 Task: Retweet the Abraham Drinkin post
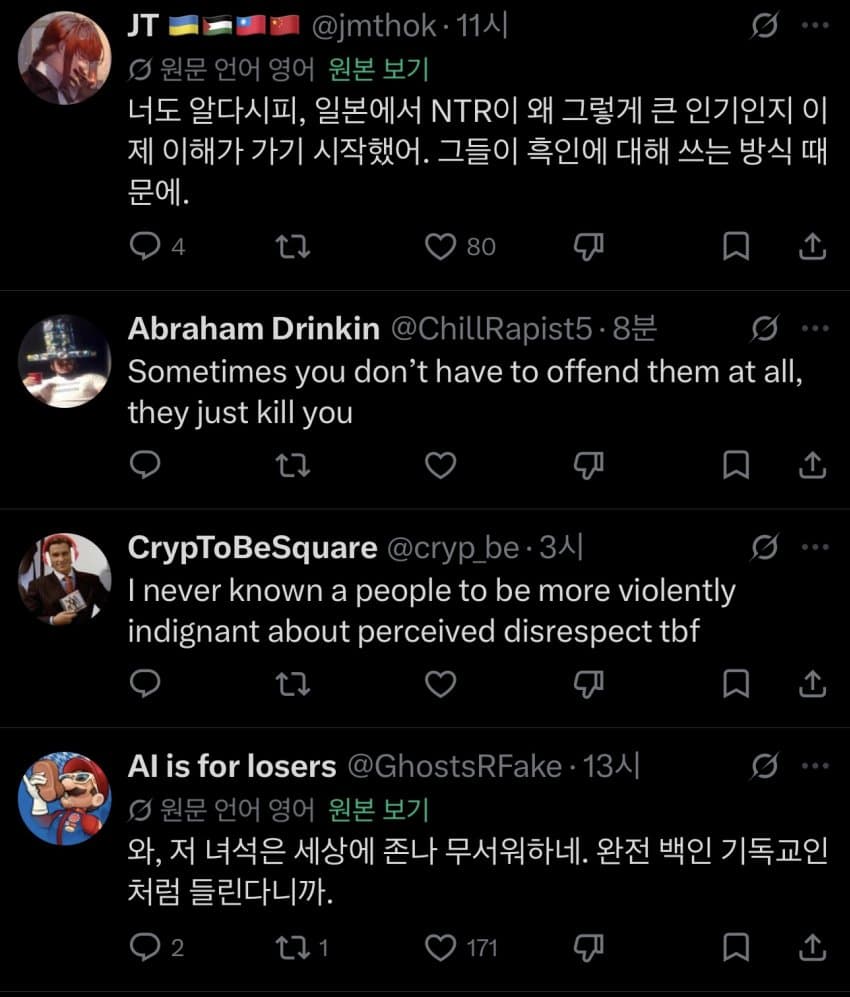tap(293, 464)
